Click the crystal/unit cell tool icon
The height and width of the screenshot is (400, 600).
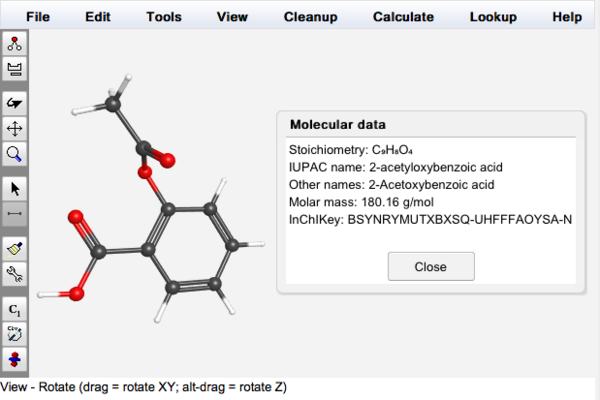16,69
